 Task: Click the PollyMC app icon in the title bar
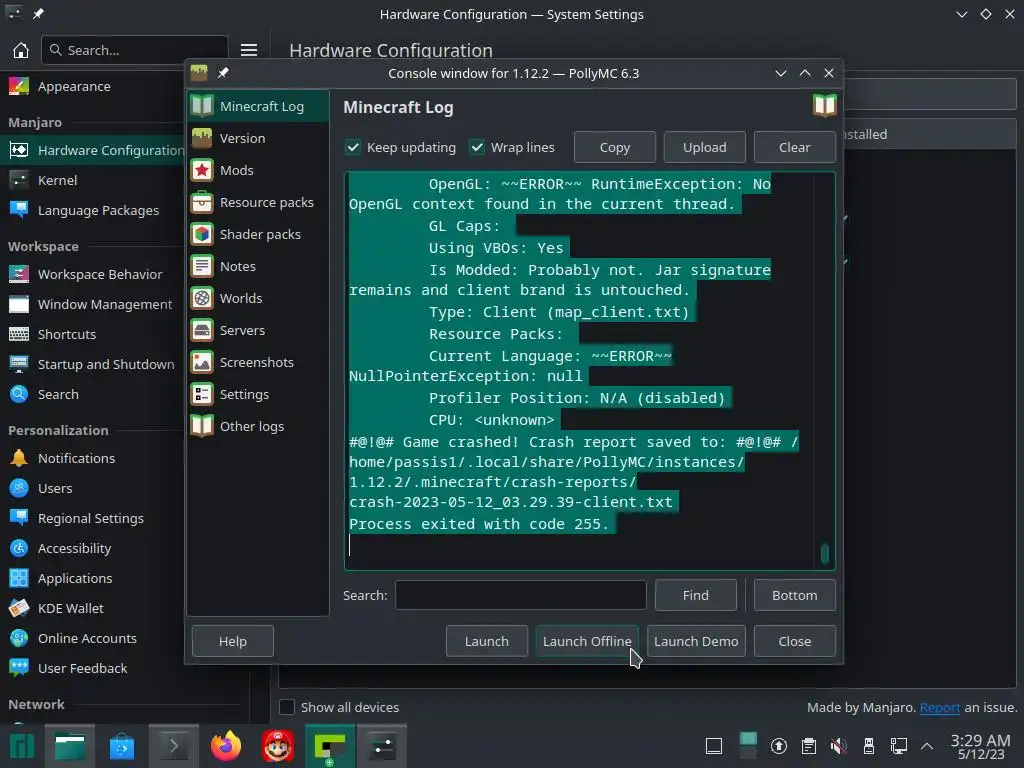pyautogui.click(x=199, y=72)
